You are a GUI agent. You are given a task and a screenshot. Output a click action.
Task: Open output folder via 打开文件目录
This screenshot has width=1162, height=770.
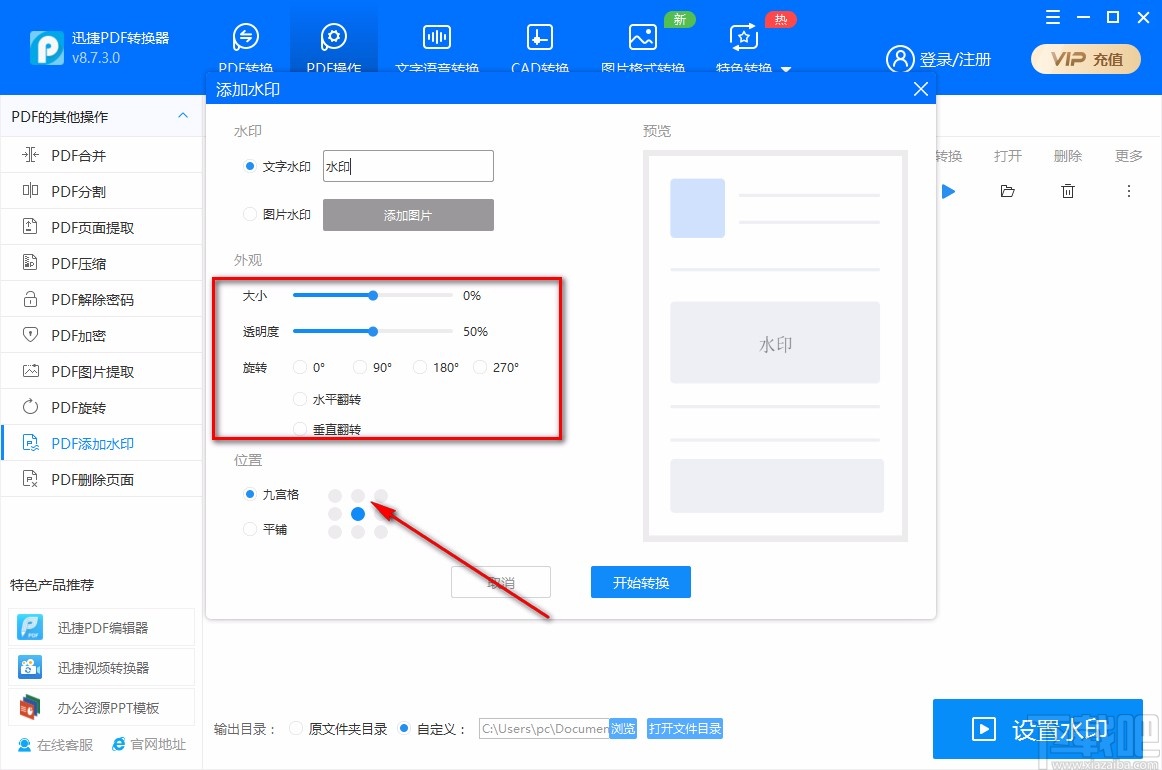[685, 729]
